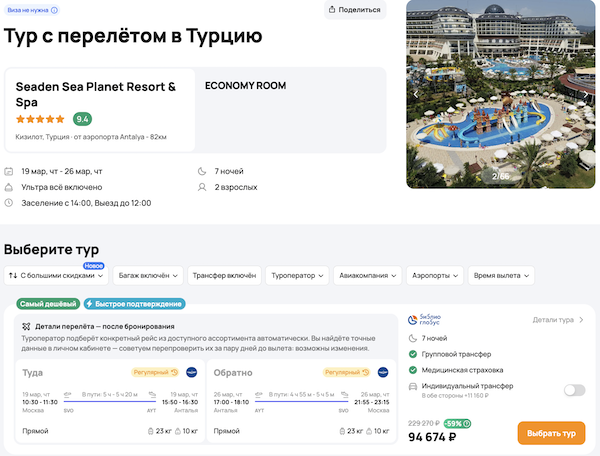Expand the Авиакомпания filter dropdown
This screenshot has height=456, width=600.
[366, 275]
